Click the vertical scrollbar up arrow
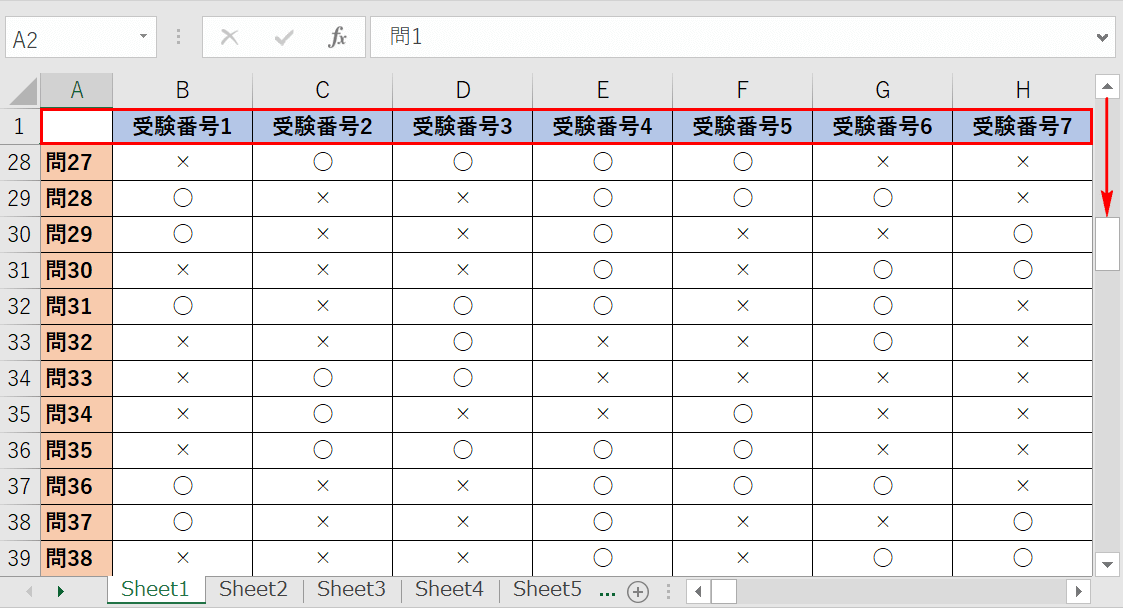The height and width of the screenshot is (608, 1123). (x=1107, y=86)
